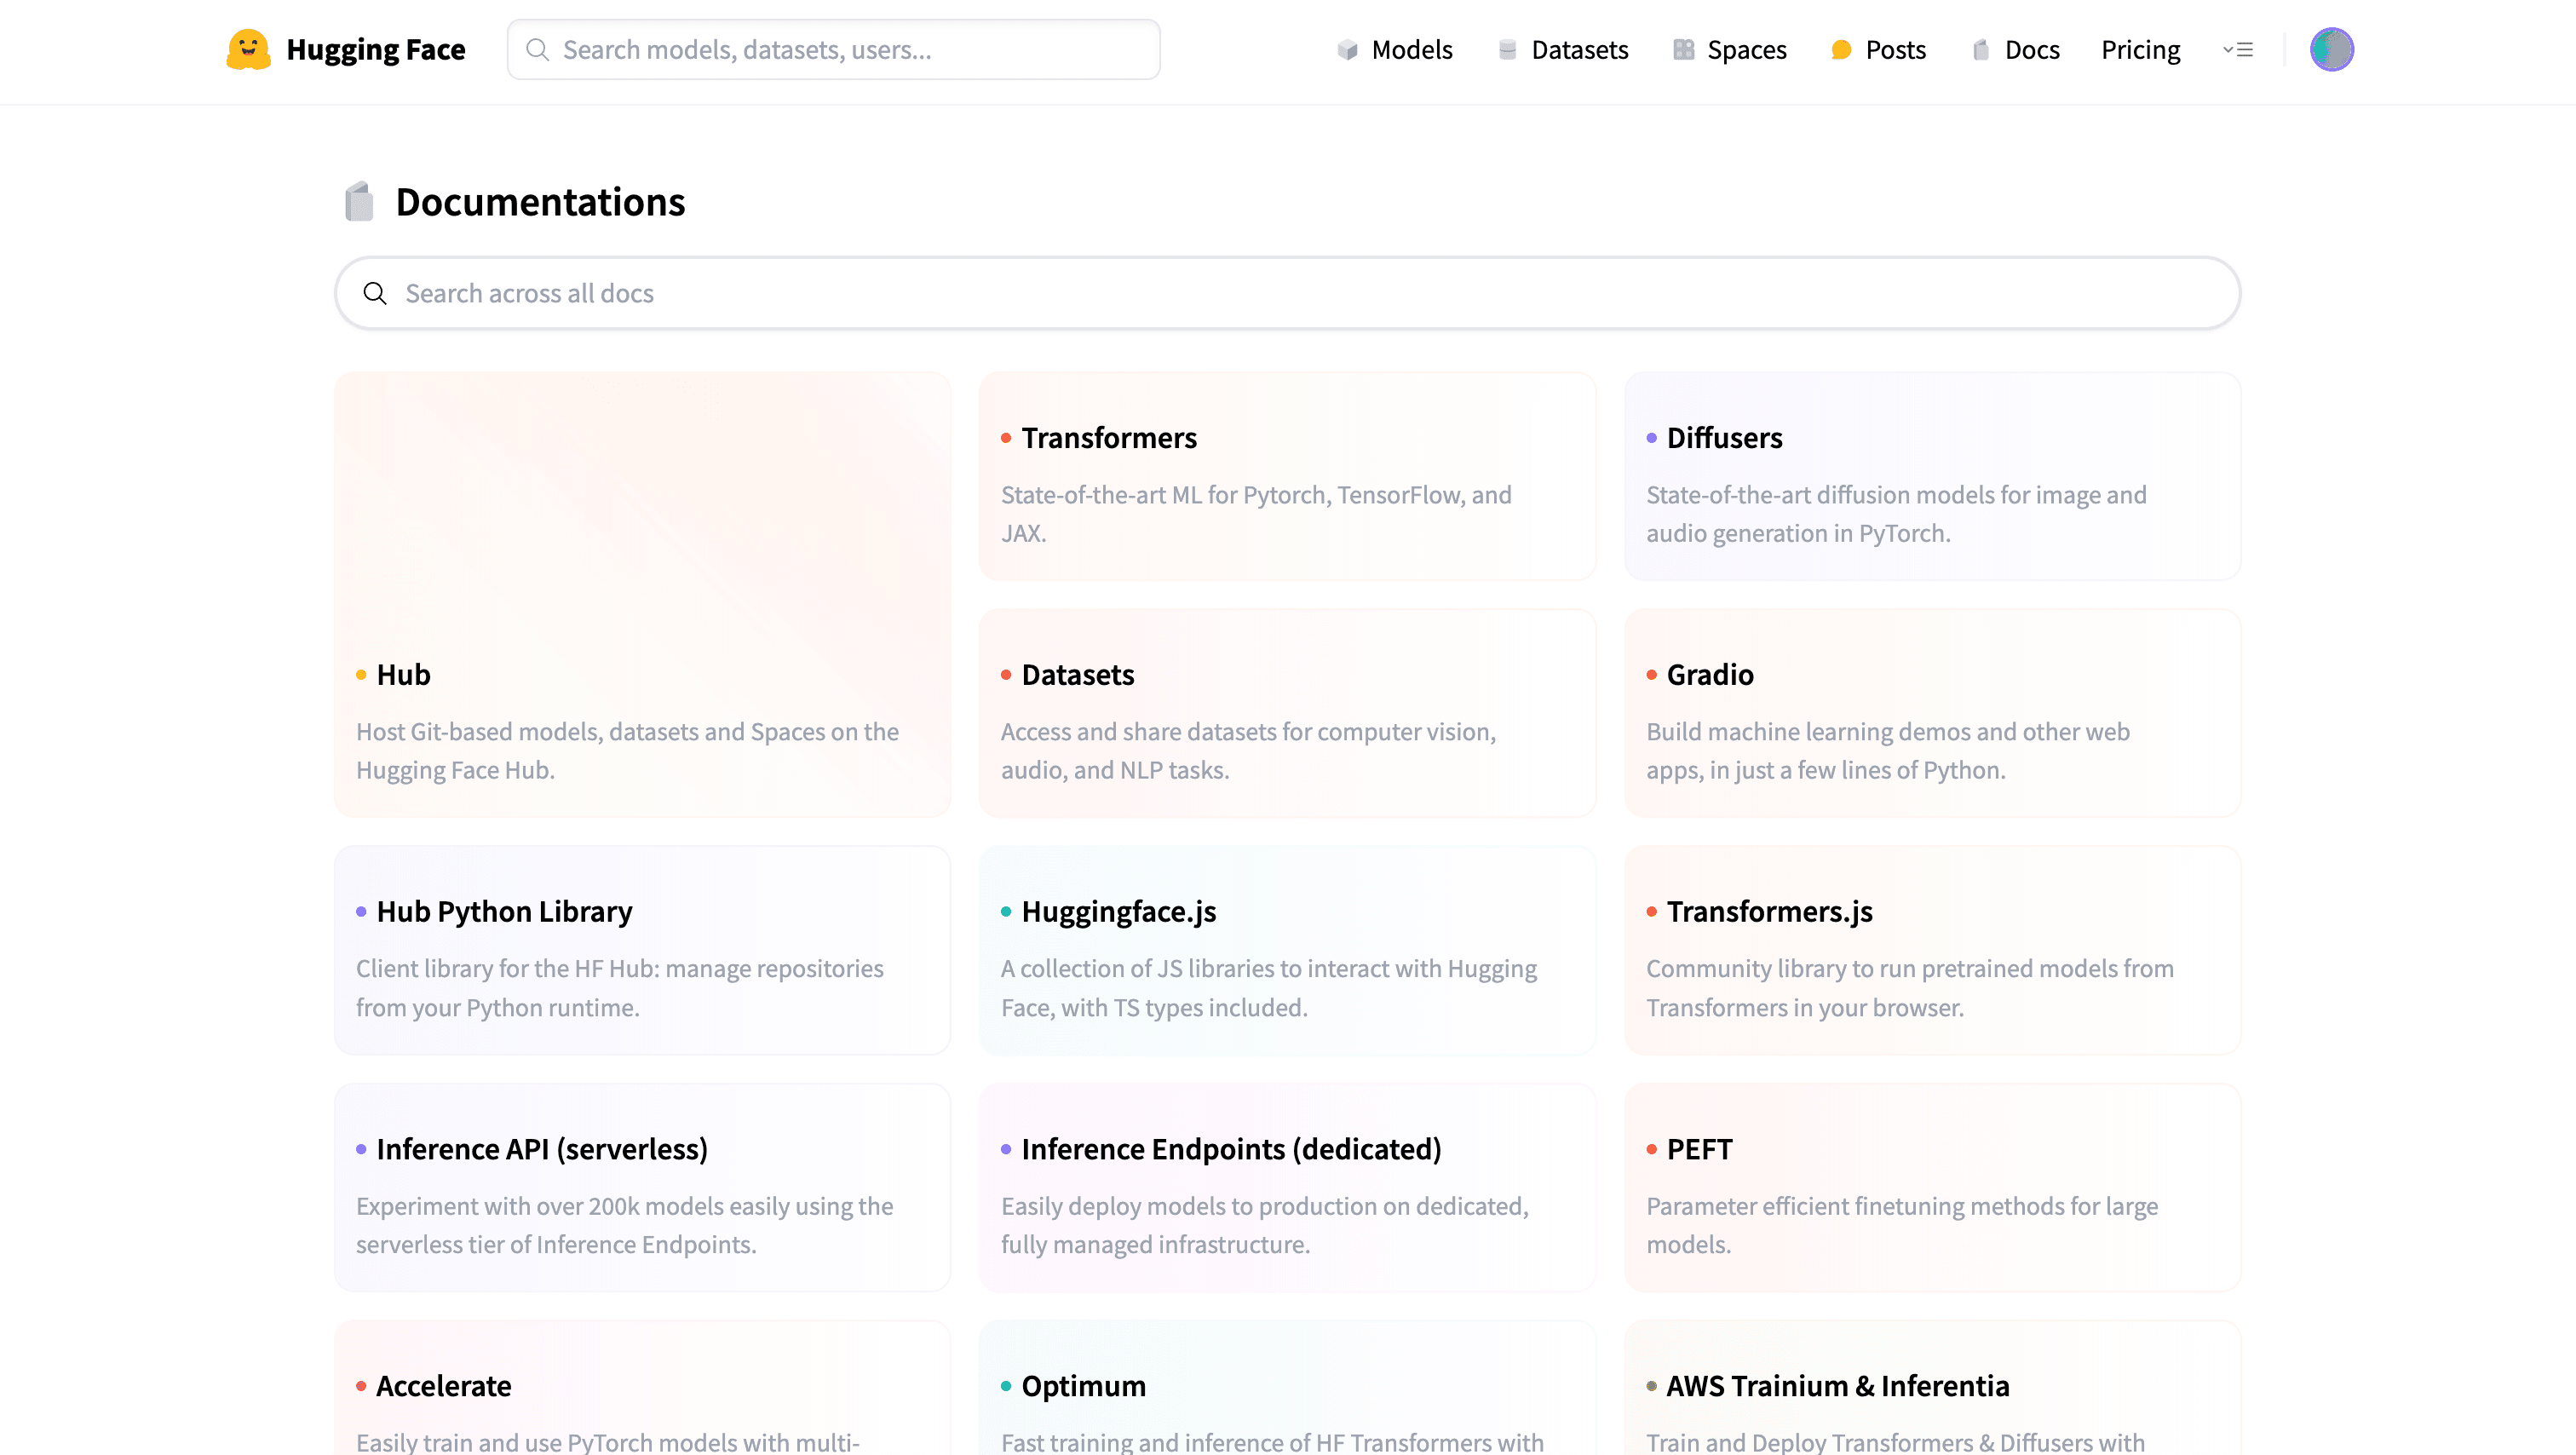The height and width of the screenshot is (1455, 2576).
Task: Open the Inference API (serverless) card
Action: 642,1187
